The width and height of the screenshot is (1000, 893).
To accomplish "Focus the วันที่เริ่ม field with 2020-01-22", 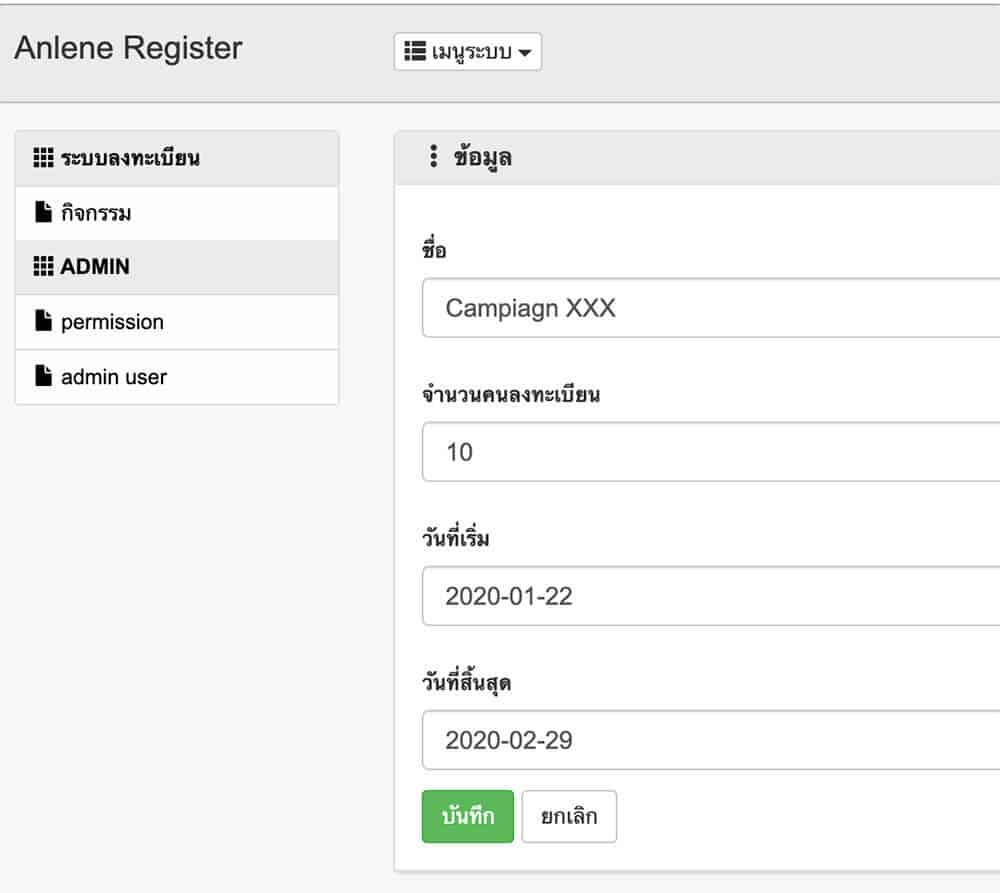I will click(710, 596).
